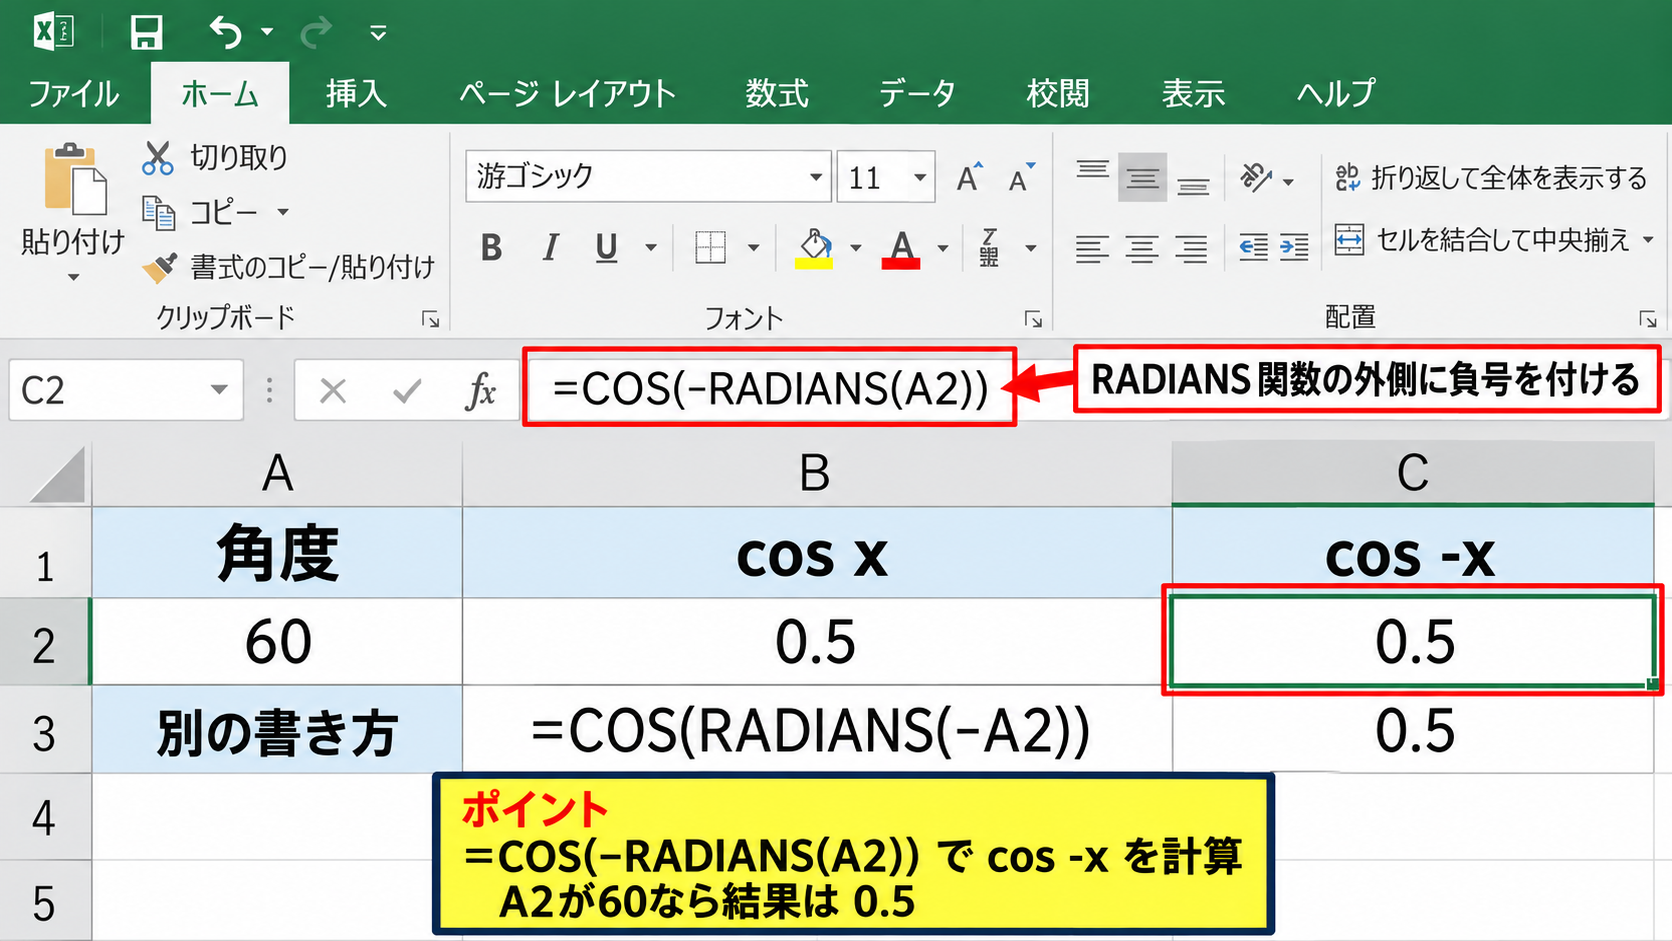Expand the orientation dropdown arrow
Screen dimensions: 1672x941
1288,182
